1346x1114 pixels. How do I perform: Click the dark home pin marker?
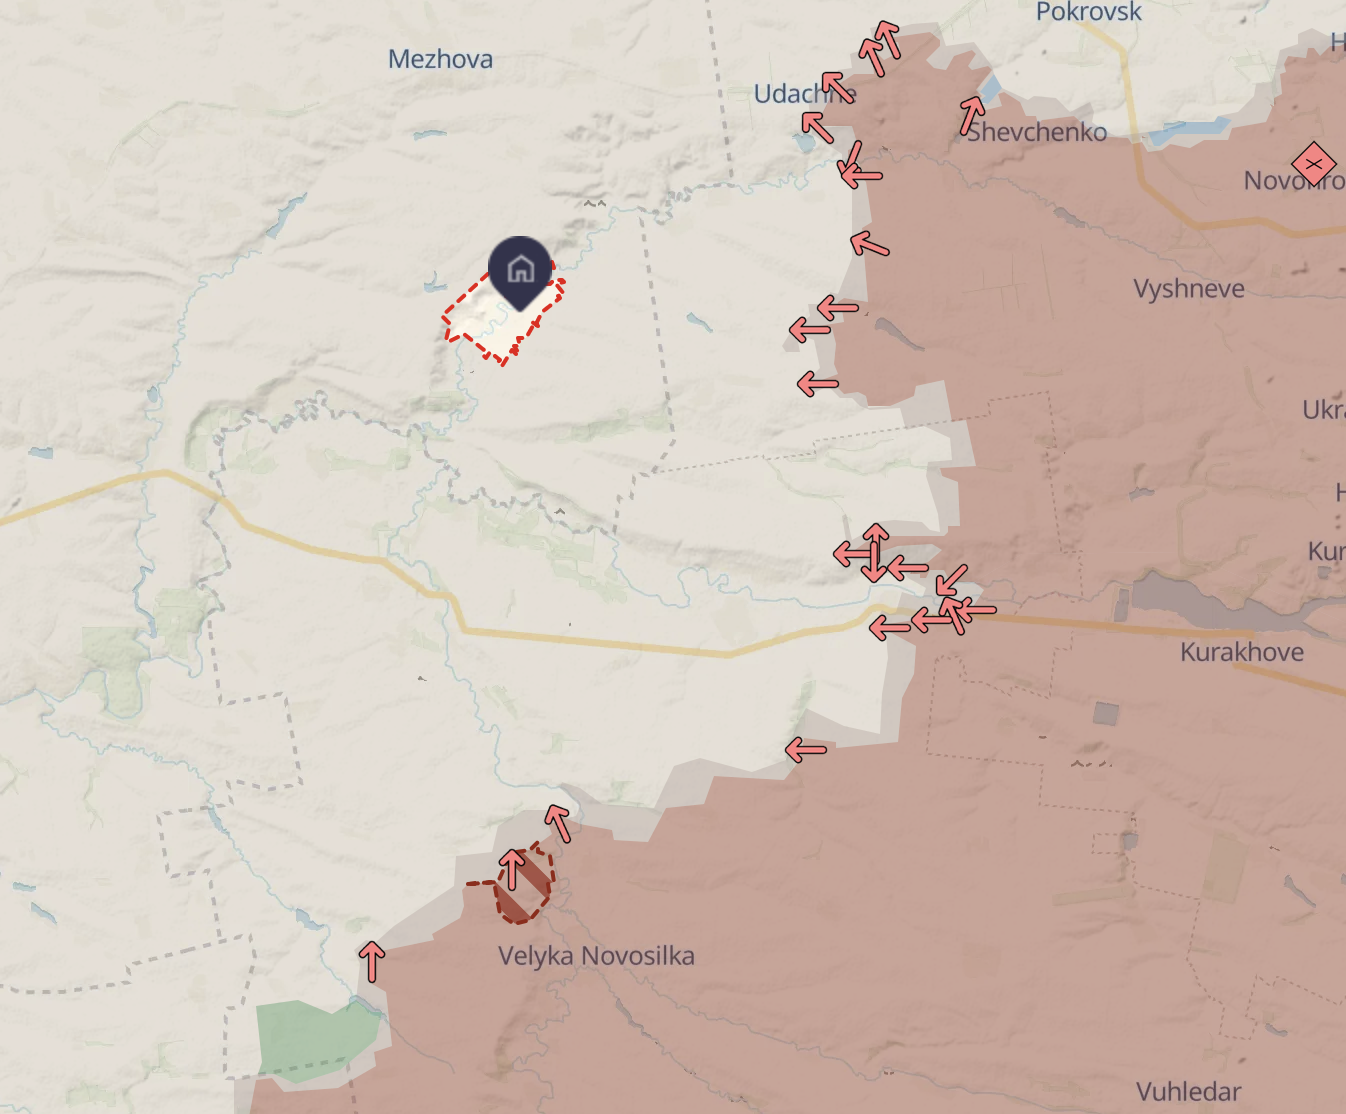[x=520, y=272]
